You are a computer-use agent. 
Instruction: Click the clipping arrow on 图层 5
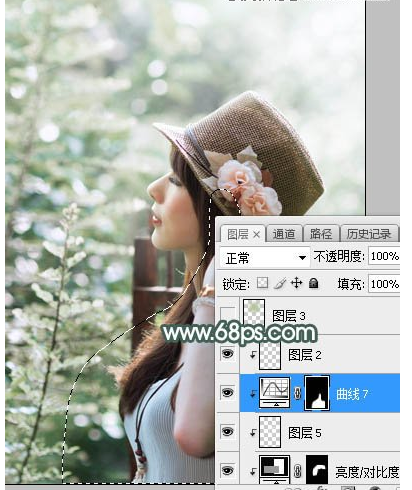(x=252, y=433)
